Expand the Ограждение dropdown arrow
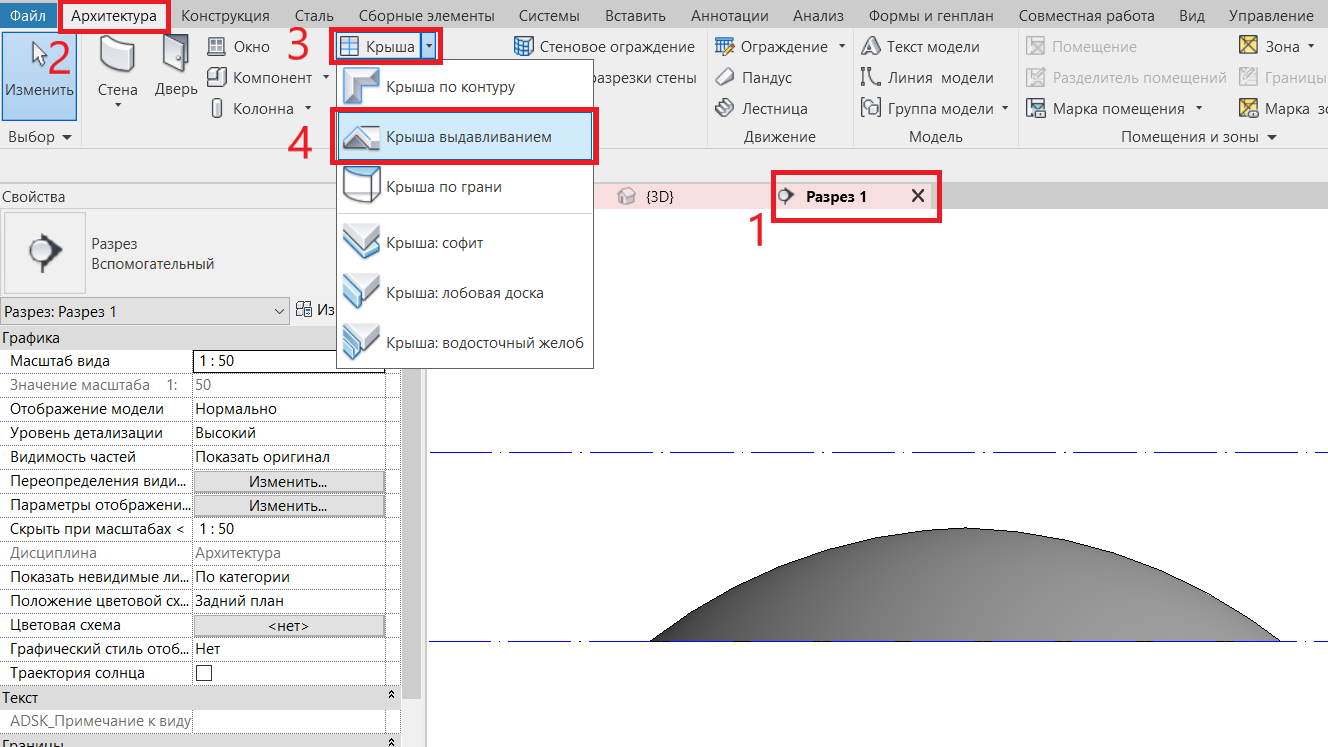 coord(841,47)
